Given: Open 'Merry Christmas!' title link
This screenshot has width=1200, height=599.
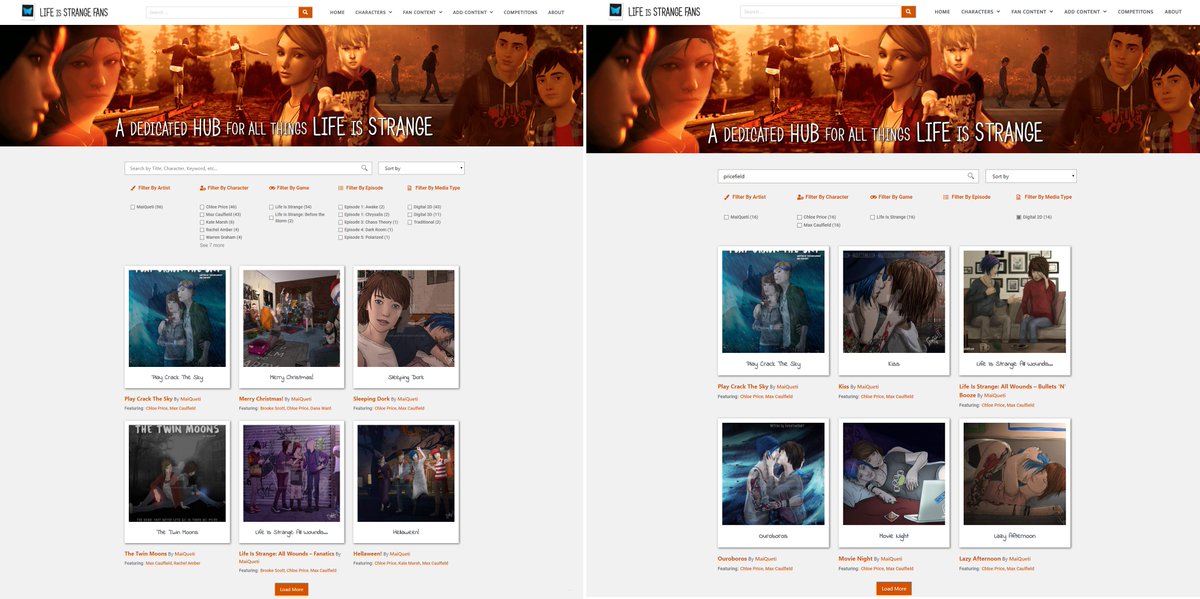Looking at the screenshot, I should click(x=261, y=398).
